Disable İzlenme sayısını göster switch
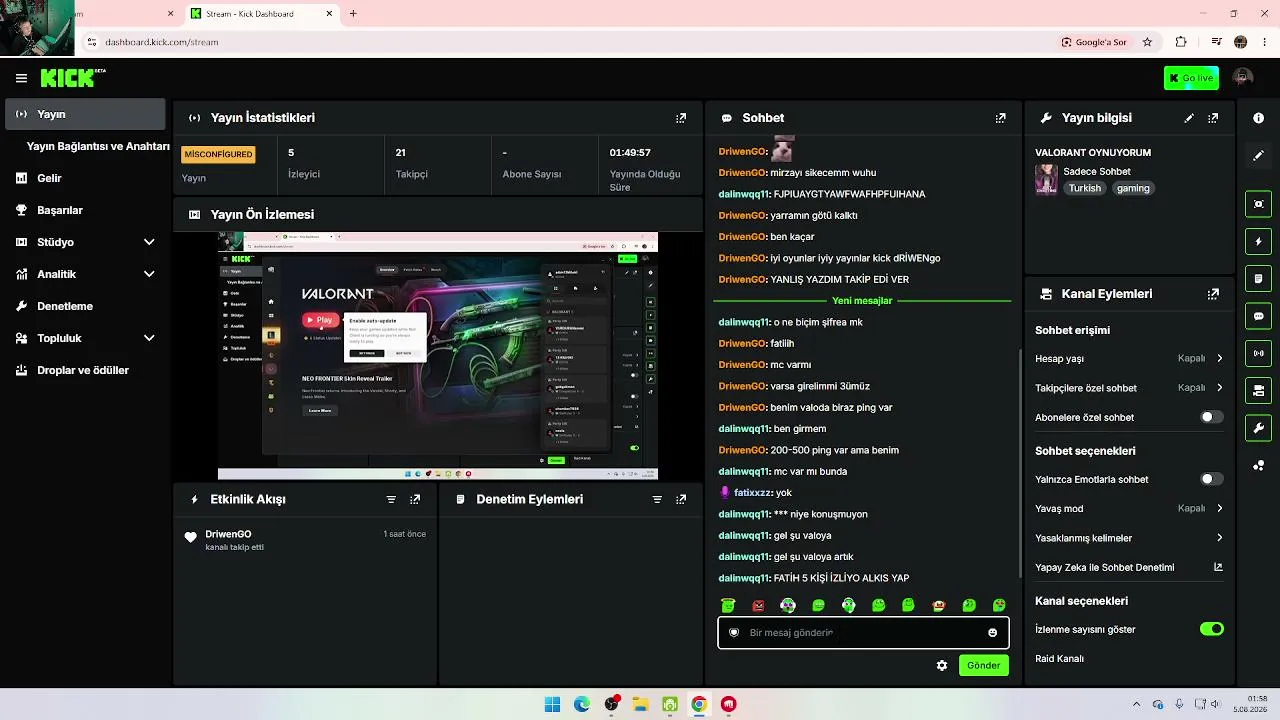 [x=1211, y=629]
